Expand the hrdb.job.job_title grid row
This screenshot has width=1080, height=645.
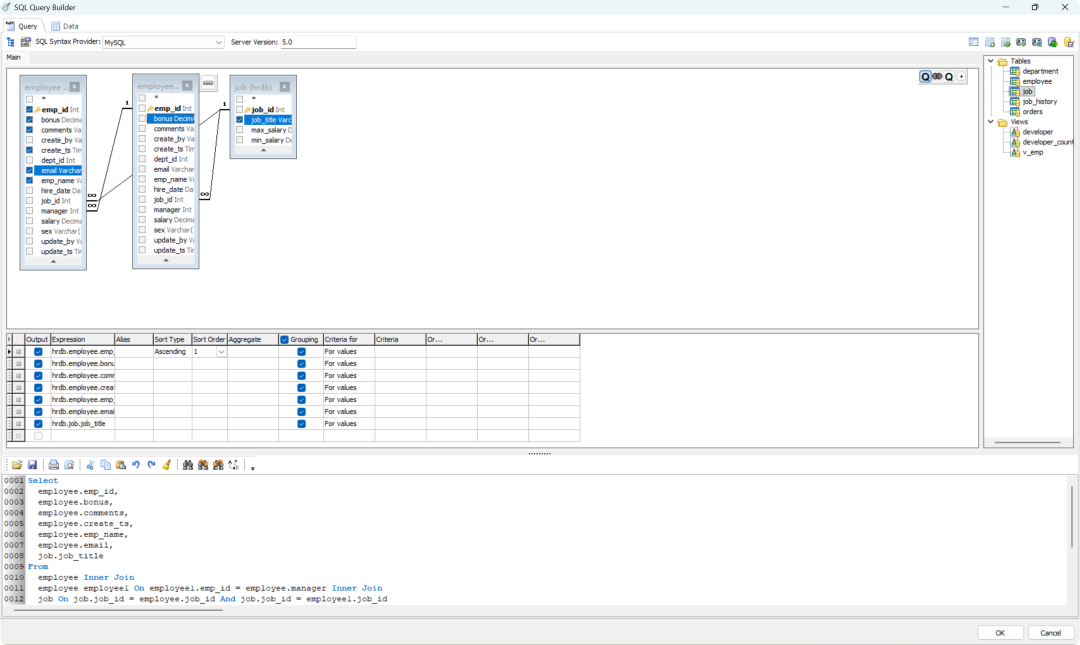[19, 424]
